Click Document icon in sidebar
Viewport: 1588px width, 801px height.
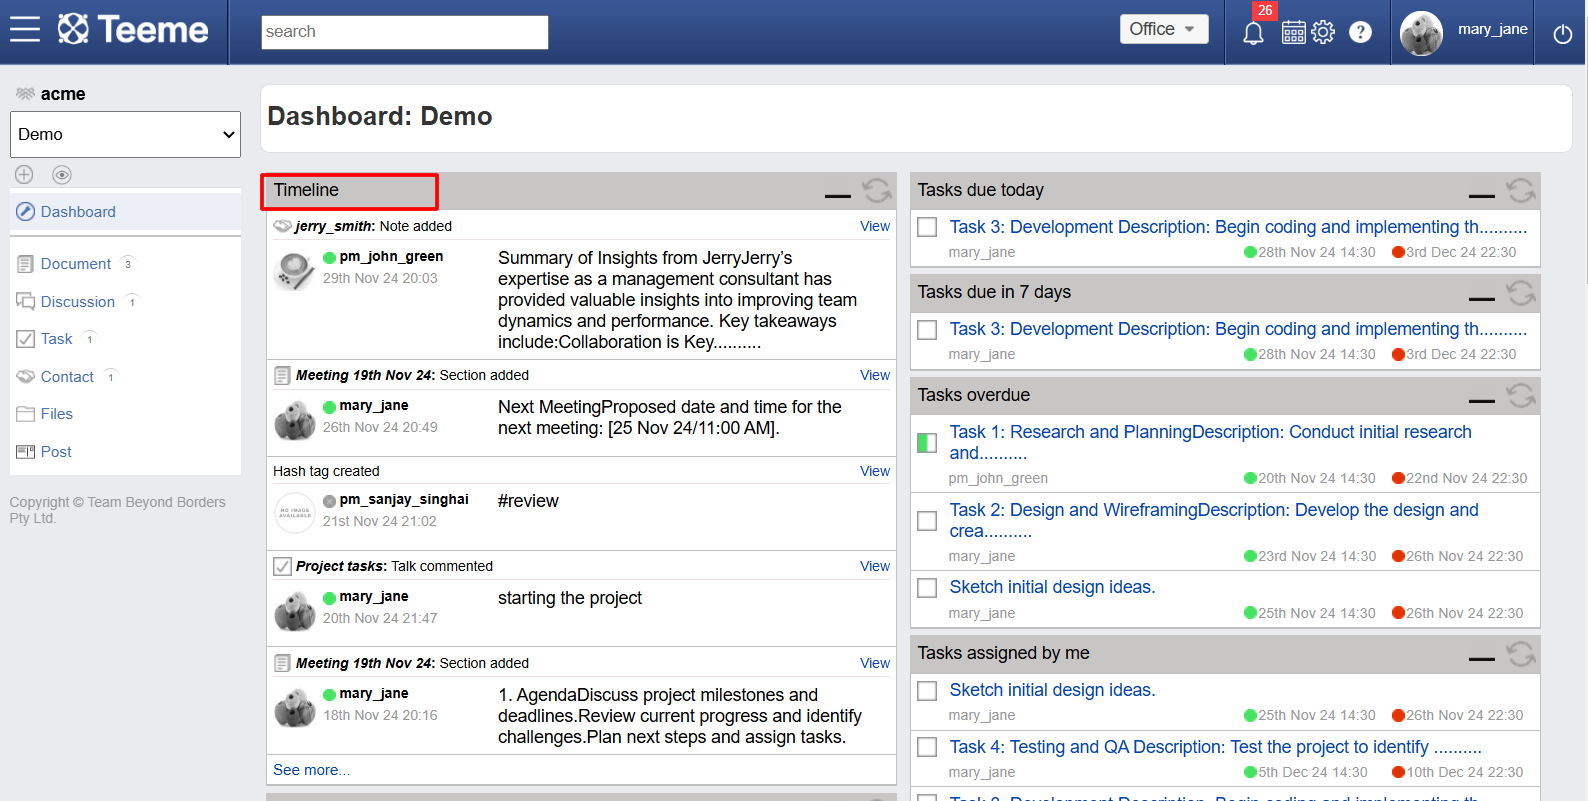click(x=26, y=264)
